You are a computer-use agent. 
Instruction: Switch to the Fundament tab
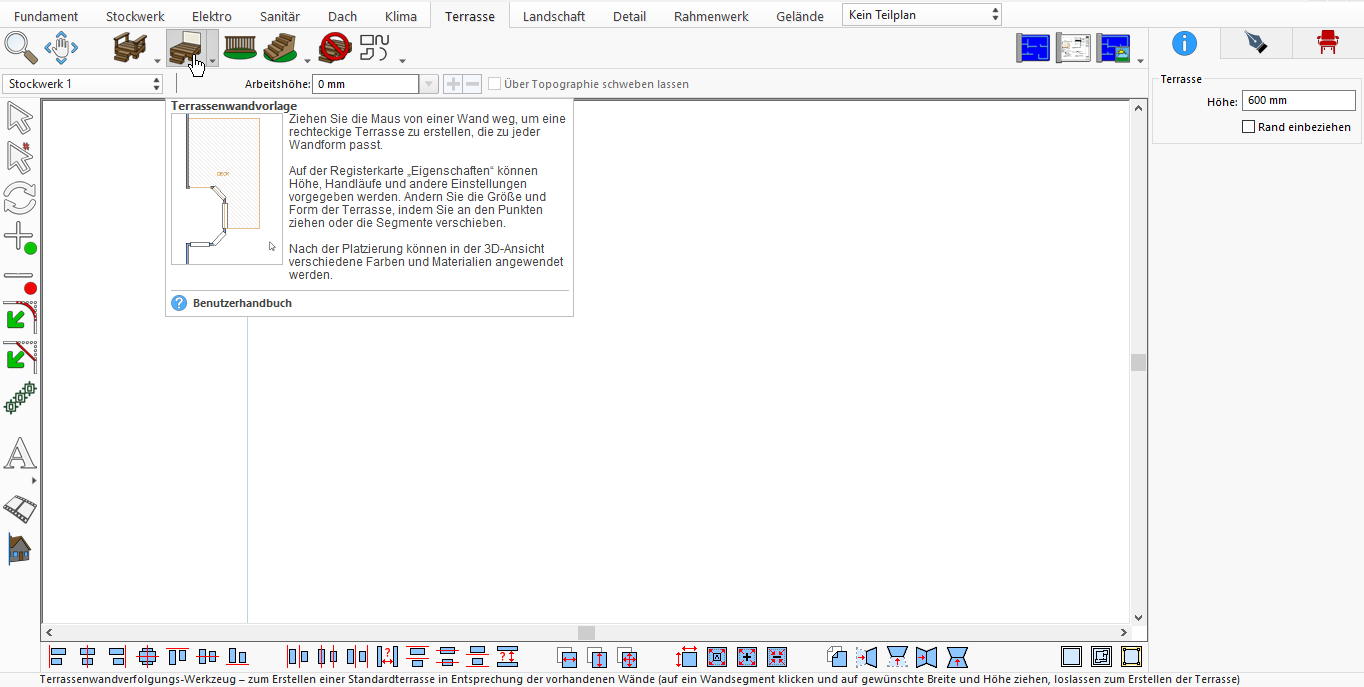[x=46, y=16]
